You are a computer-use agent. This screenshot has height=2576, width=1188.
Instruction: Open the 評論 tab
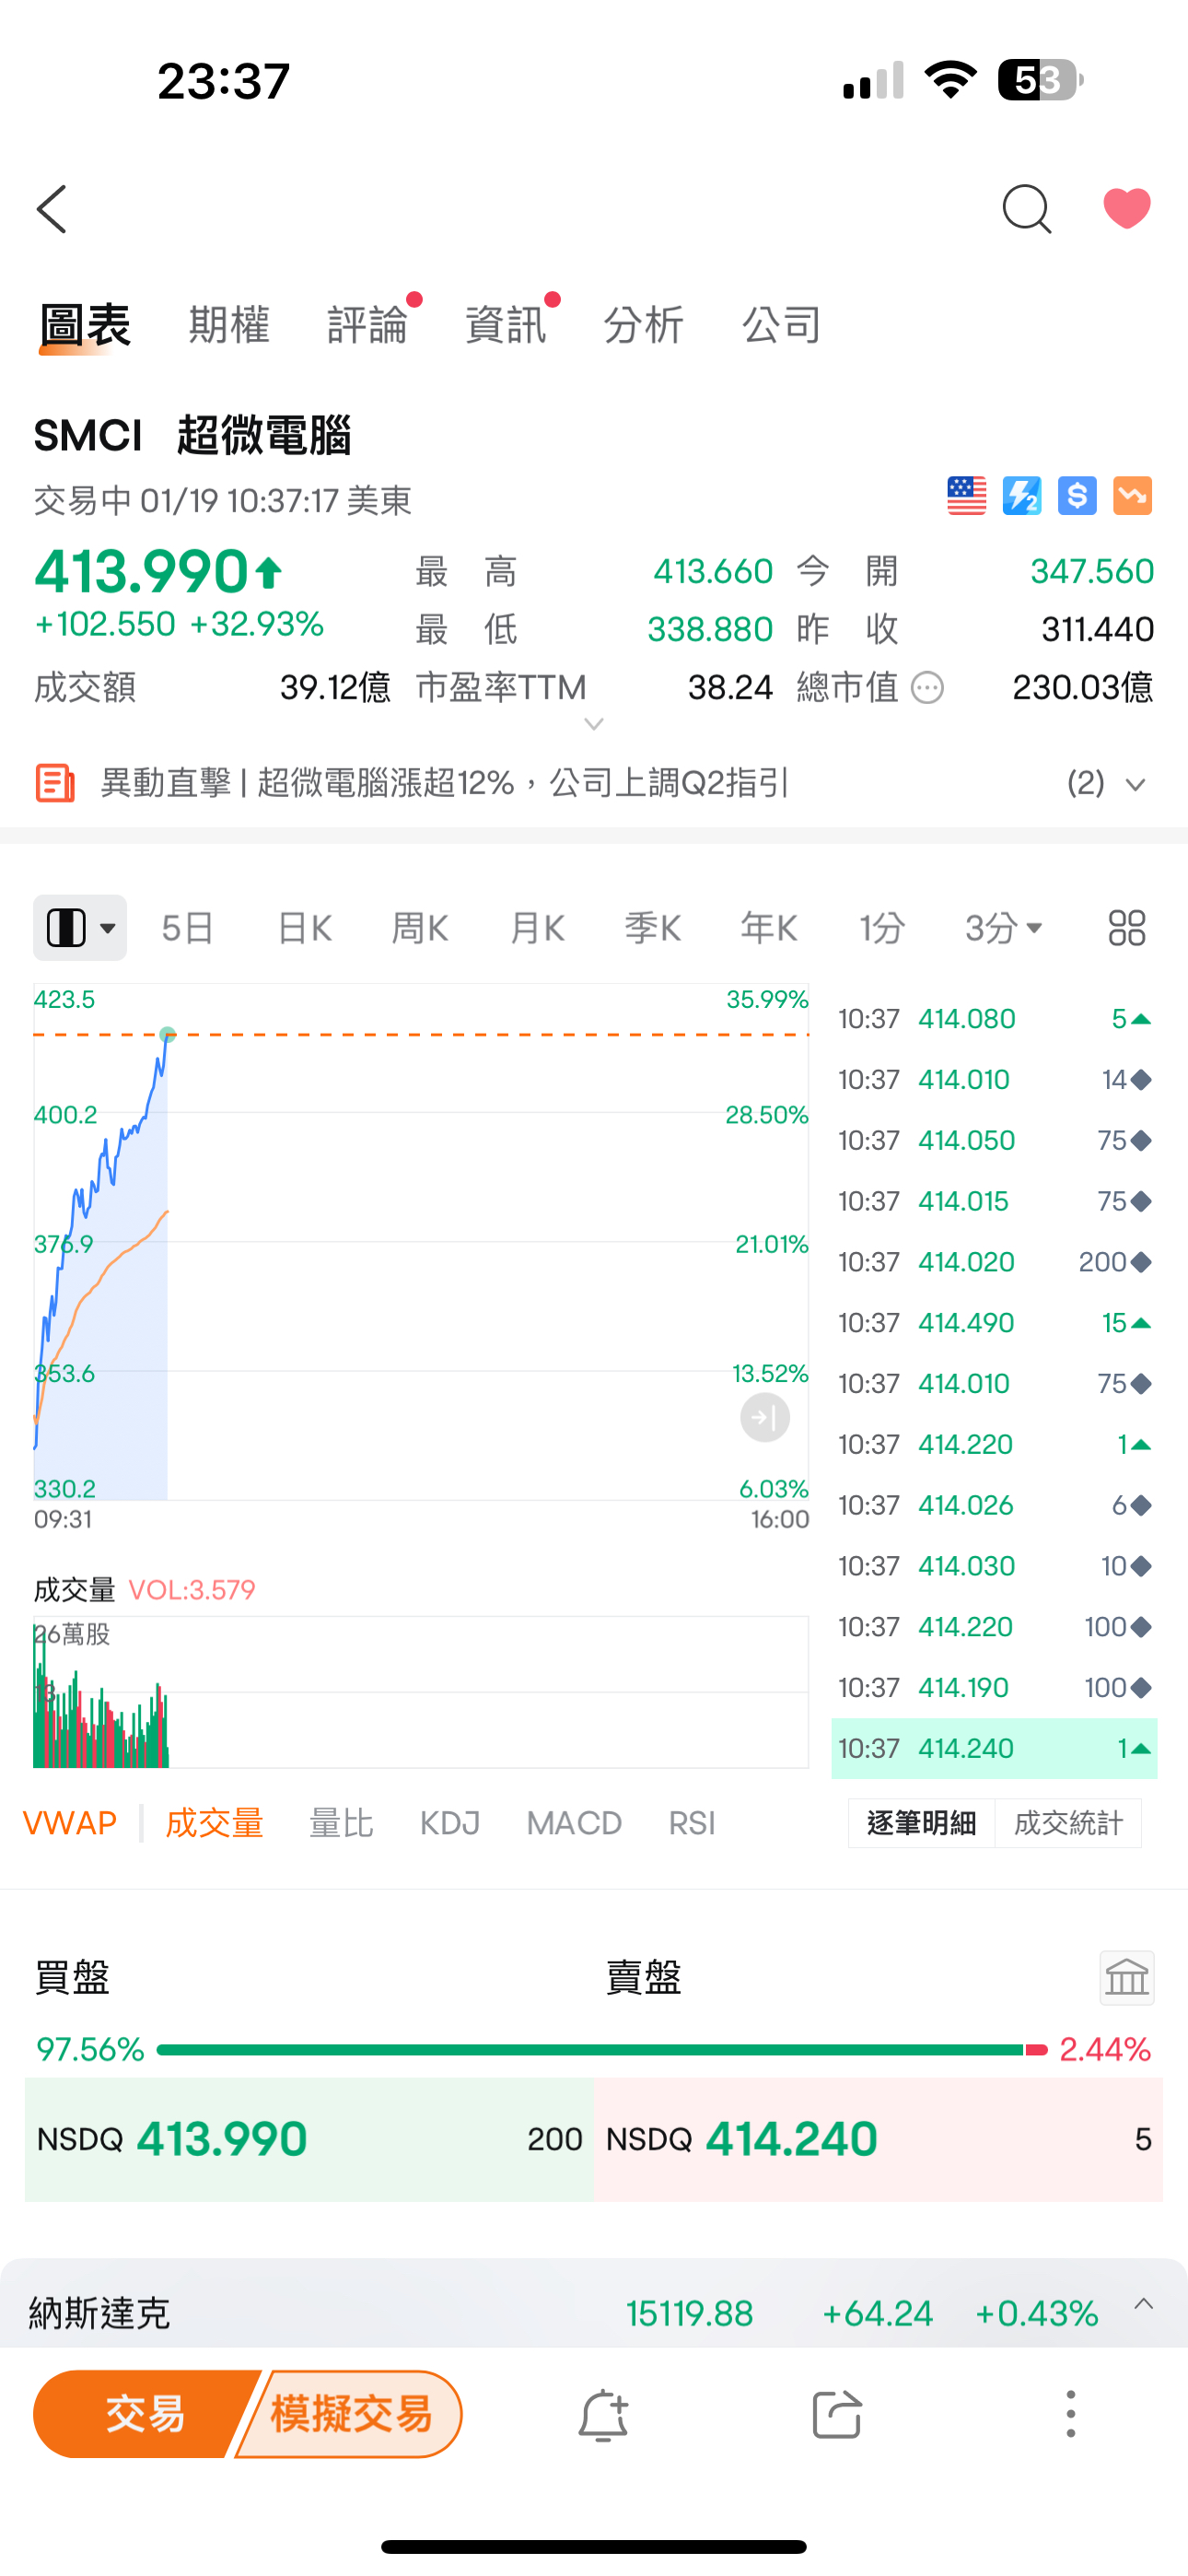click(368, 326)
